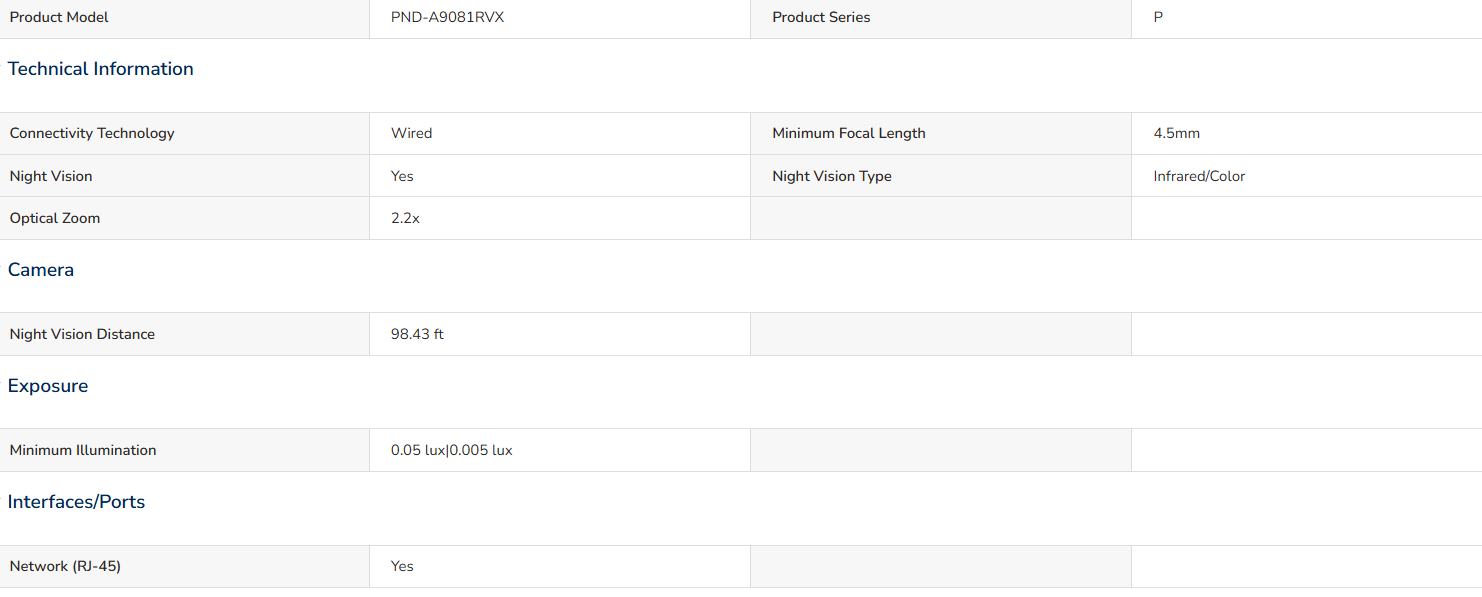Select the Wired connectivity value

pyautogui.click(x=411, y=133)
